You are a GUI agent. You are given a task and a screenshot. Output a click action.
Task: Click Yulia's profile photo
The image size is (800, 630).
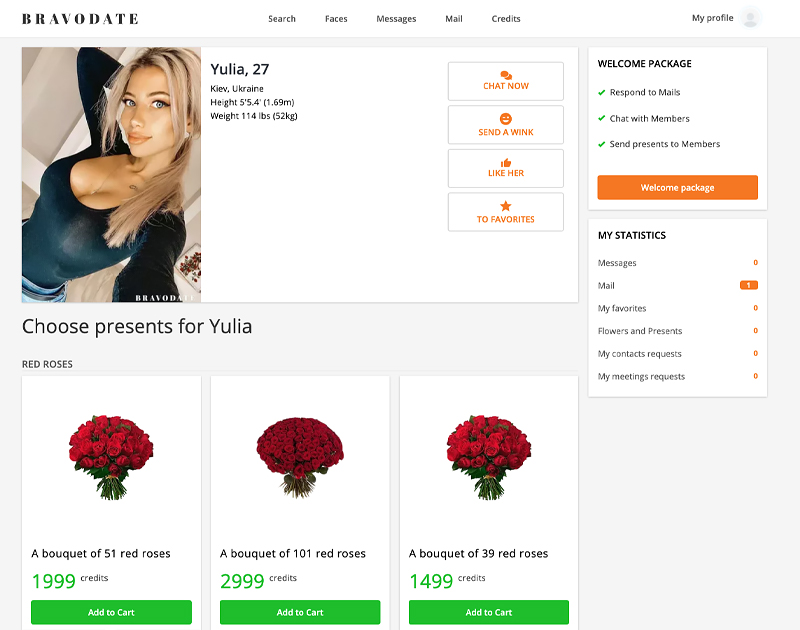(111, 175)
